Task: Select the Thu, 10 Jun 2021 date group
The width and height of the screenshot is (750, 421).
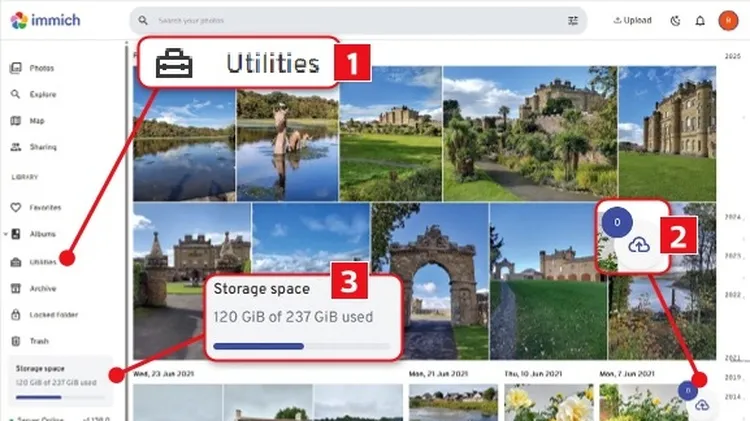Action: 533,374
